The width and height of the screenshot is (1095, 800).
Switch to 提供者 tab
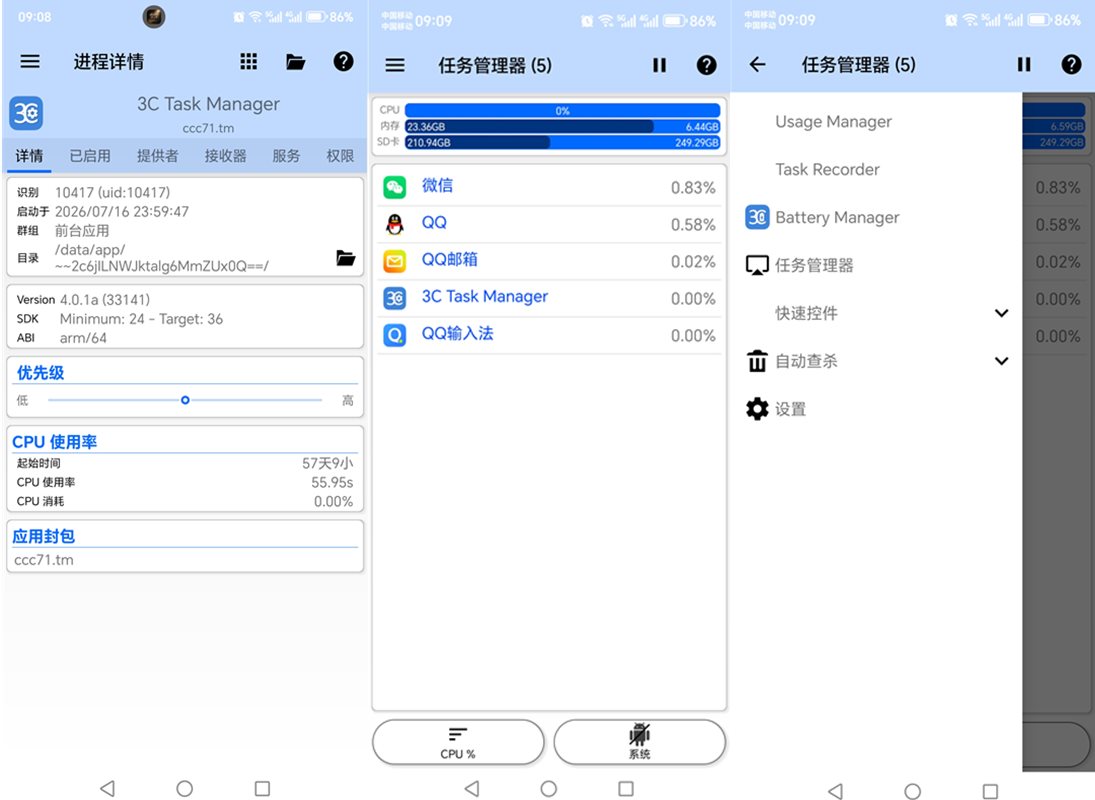click(x=158, y=156)
